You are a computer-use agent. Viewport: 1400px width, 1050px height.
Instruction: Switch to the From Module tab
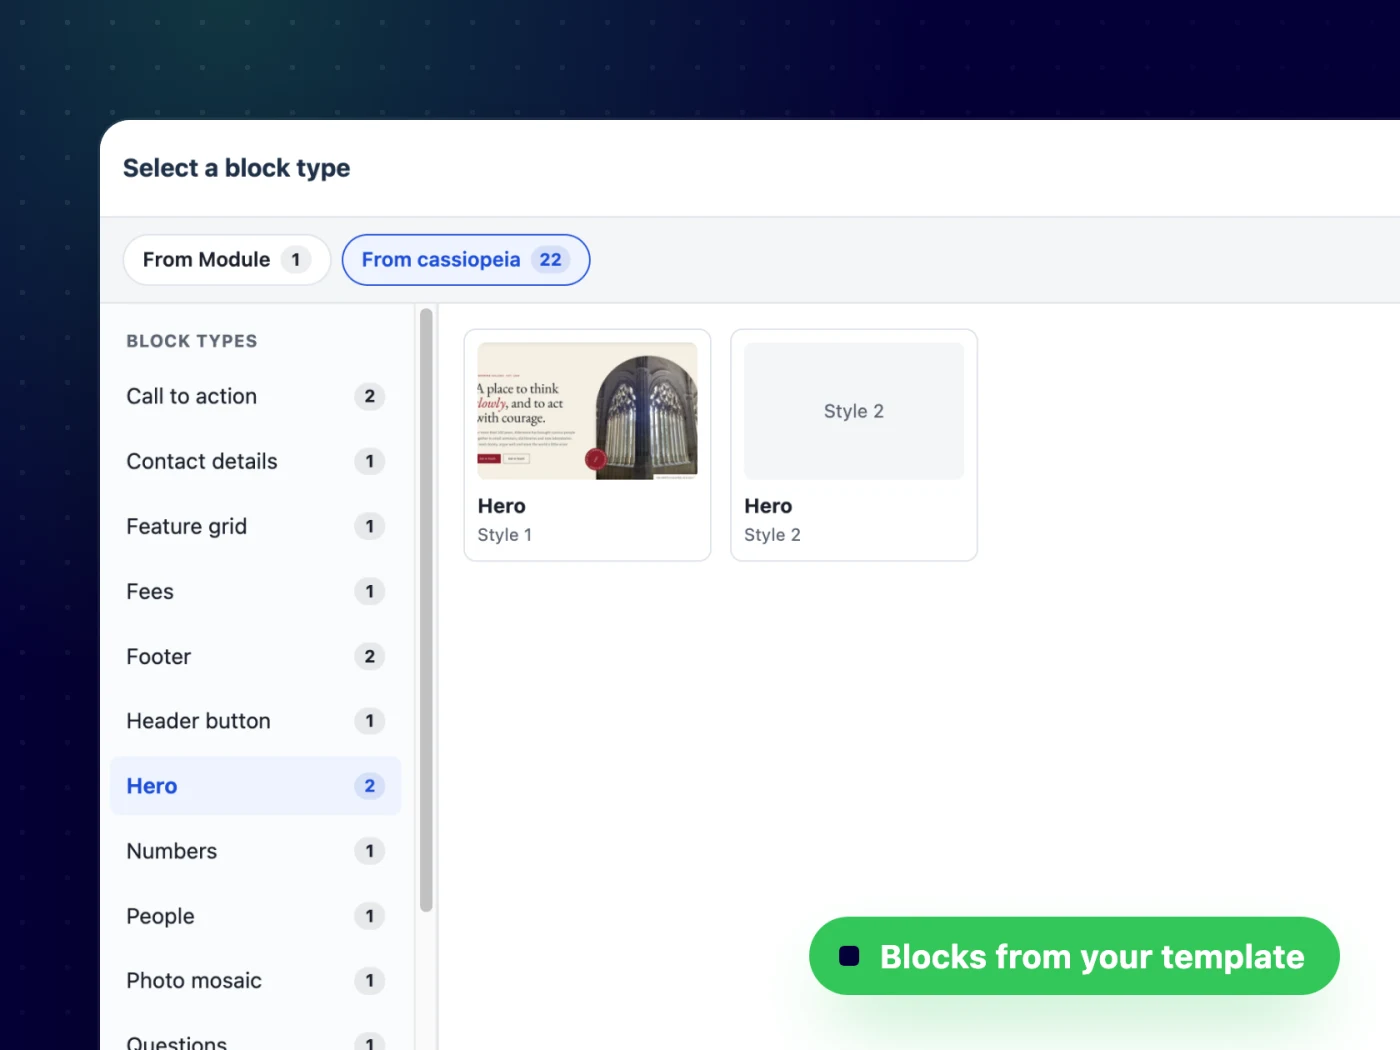tap(227, 260)
